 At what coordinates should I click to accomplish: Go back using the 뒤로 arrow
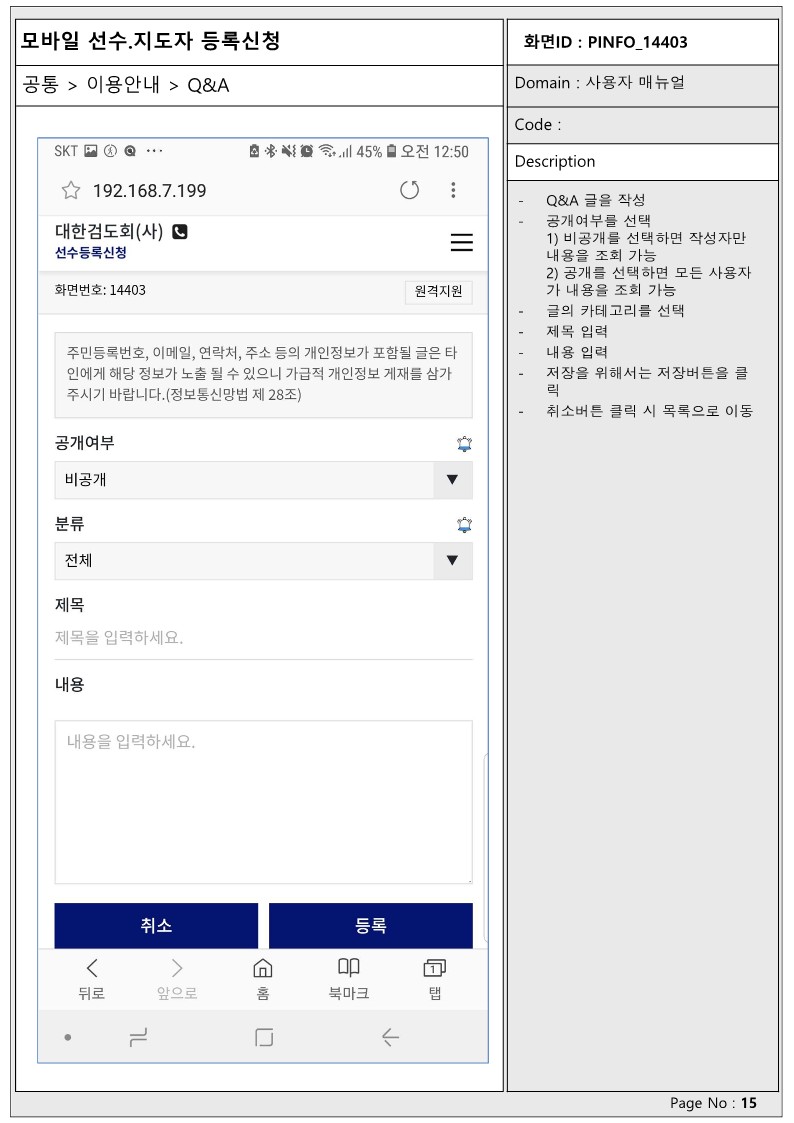pyautogui.click(x=92, y=978)
